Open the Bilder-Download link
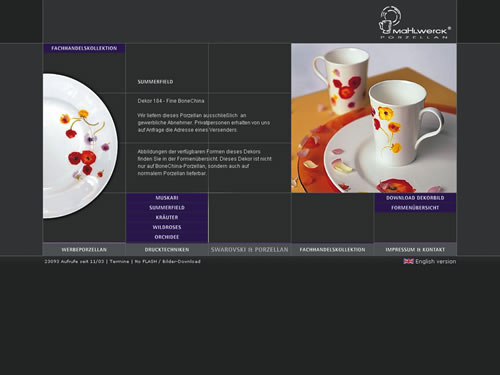Viewport: 500px width, 375px height. coord(181,262)
